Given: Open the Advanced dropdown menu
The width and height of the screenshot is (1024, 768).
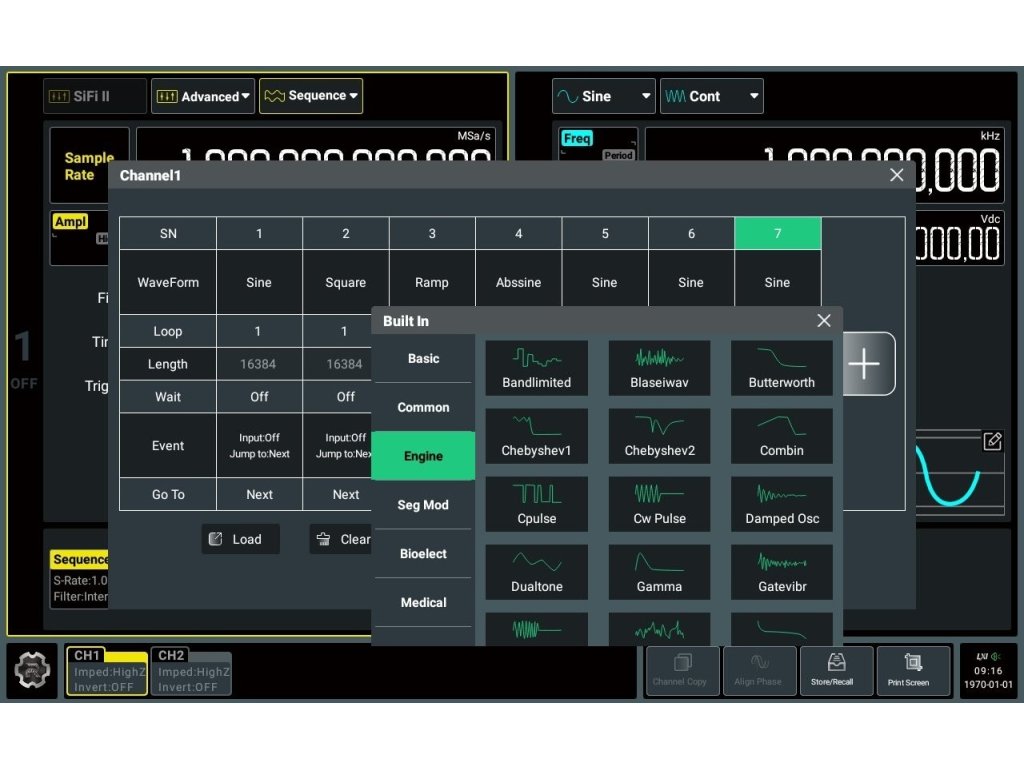Looking at the screenshot, I should pyautogui.click(x=202, y=96).
